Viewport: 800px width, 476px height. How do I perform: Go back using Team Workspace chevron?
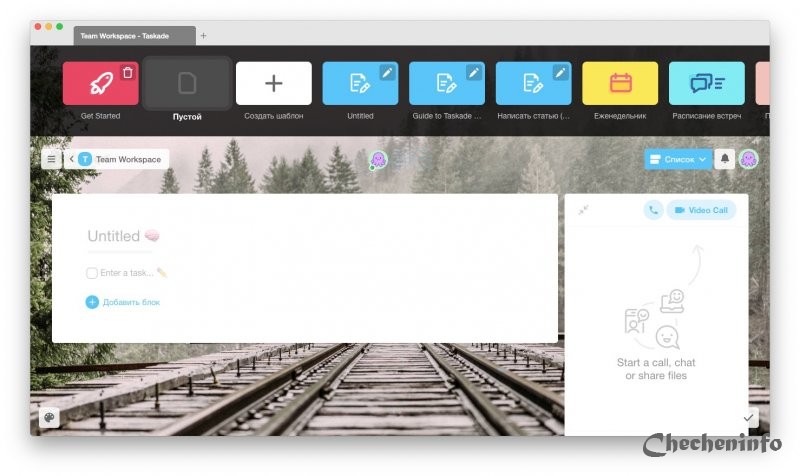(71, 159)
